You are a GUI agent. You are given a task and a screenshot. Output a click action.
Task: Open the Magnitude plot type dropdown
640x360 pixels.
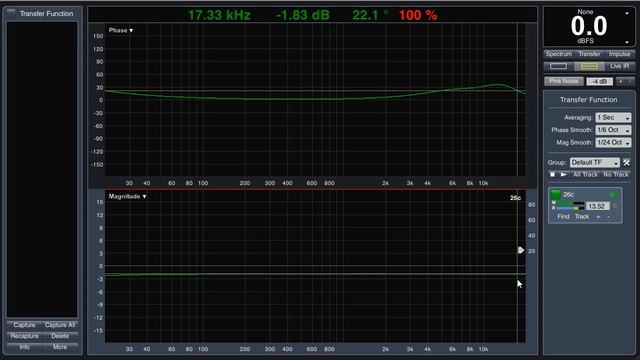coord(127,196)
